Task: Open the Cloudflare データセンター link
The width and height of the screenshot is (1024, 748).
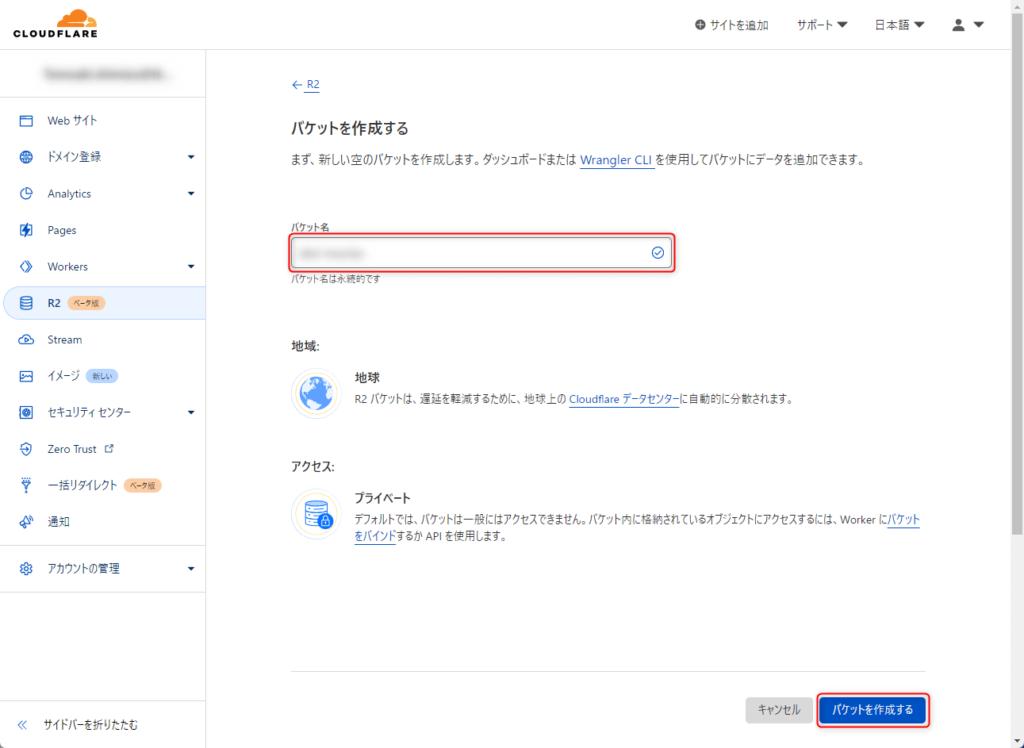Action: (x=624, y=399)
